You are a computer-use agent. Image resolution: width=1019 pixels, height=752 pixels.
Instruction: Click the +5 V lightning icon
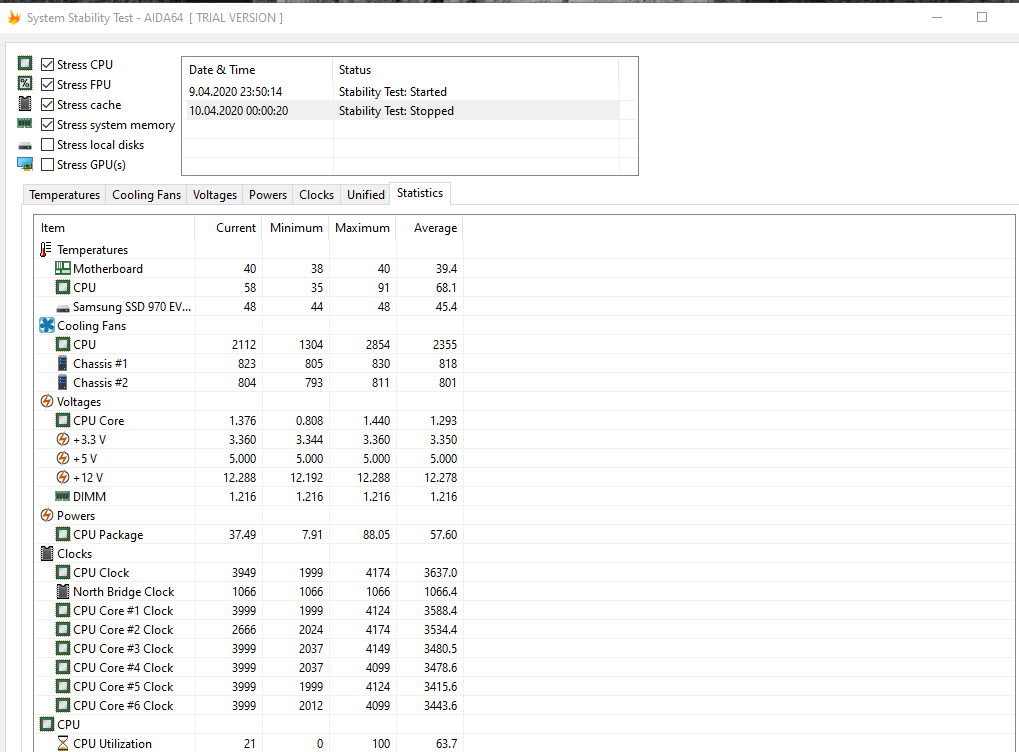tap(62, 458)
